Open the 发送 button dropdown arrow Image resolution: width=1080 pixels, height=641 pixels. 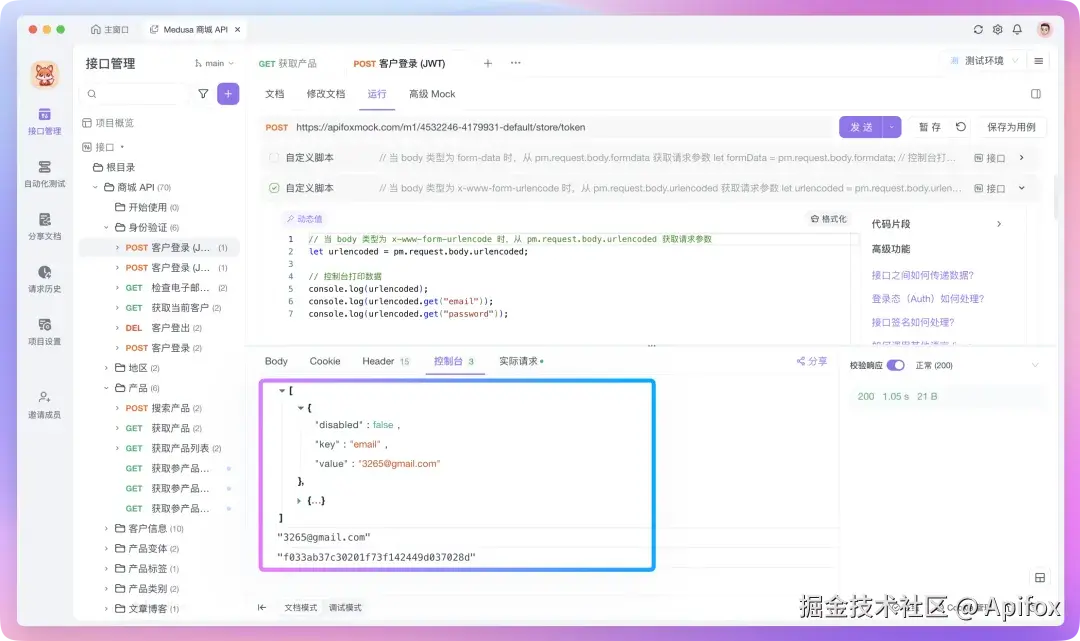click(892, 127)
